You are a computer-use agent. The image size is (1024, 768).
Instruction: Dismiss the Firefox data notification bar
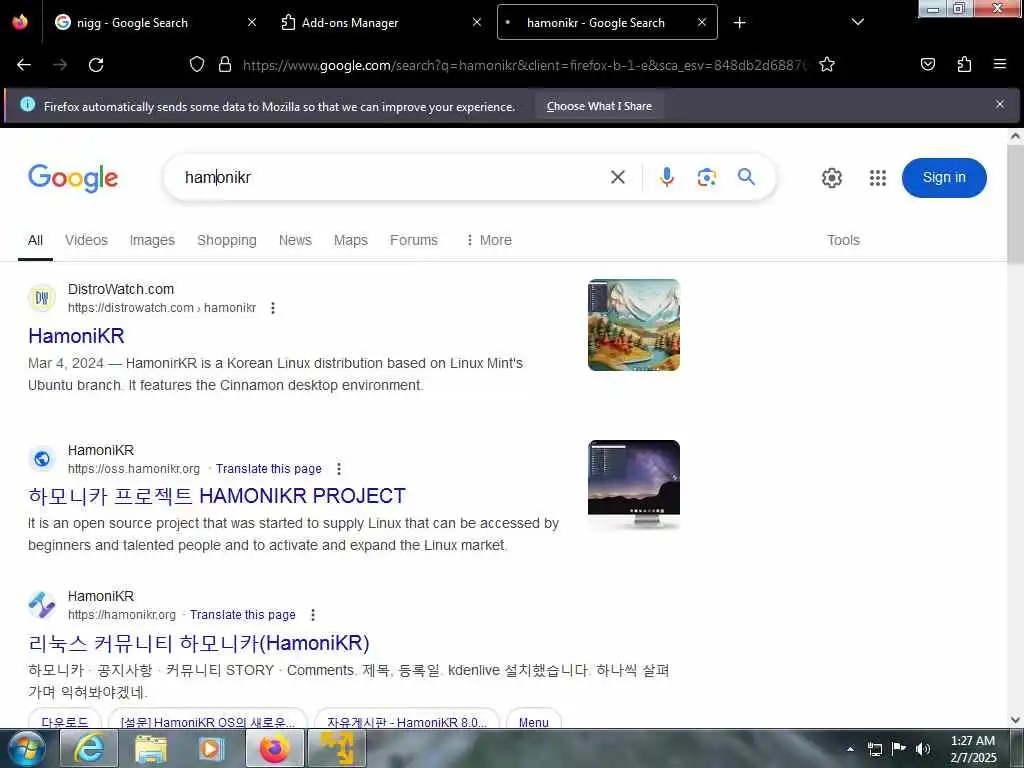(1000, 104)
